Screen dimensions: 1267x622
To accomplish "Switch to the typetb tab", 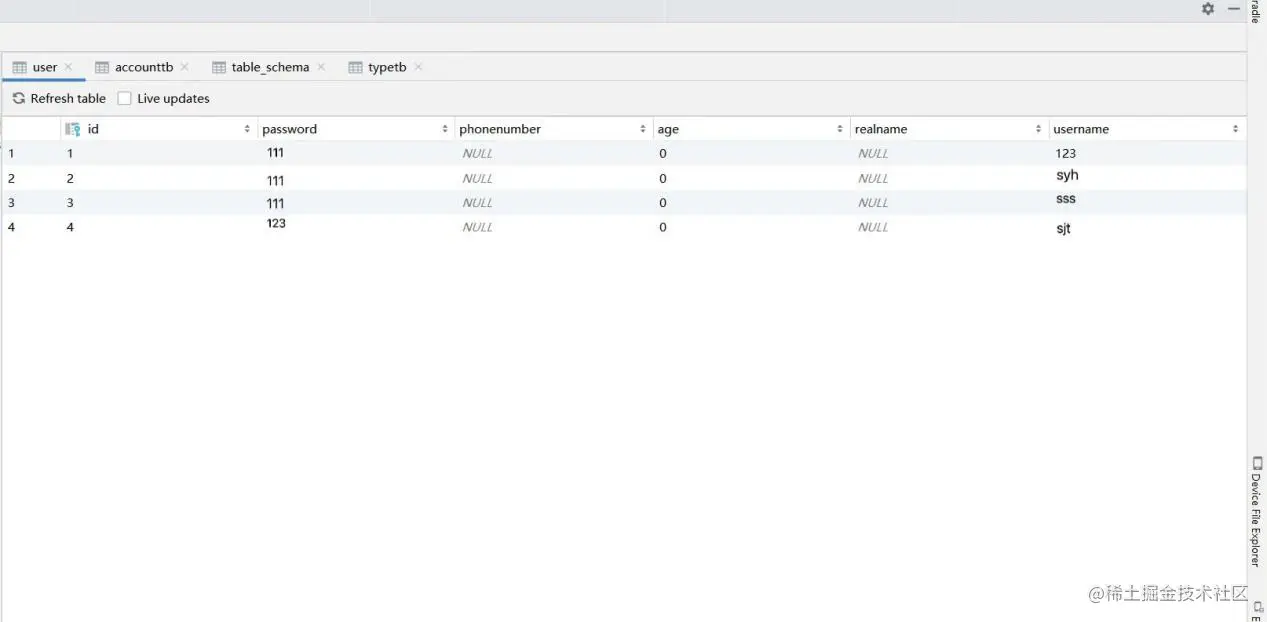I will [x=386, y=67].
